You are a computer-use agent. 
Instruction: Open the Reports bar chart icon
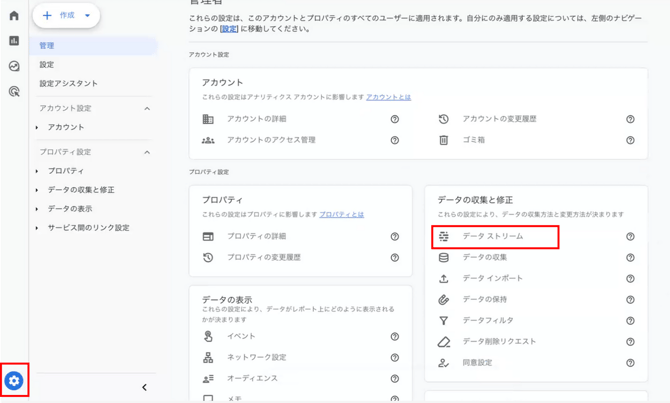click(14, 41)
